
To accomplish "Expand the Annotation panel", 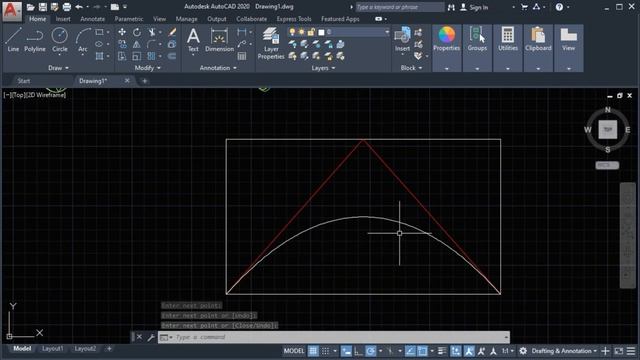I will point(218,68).
